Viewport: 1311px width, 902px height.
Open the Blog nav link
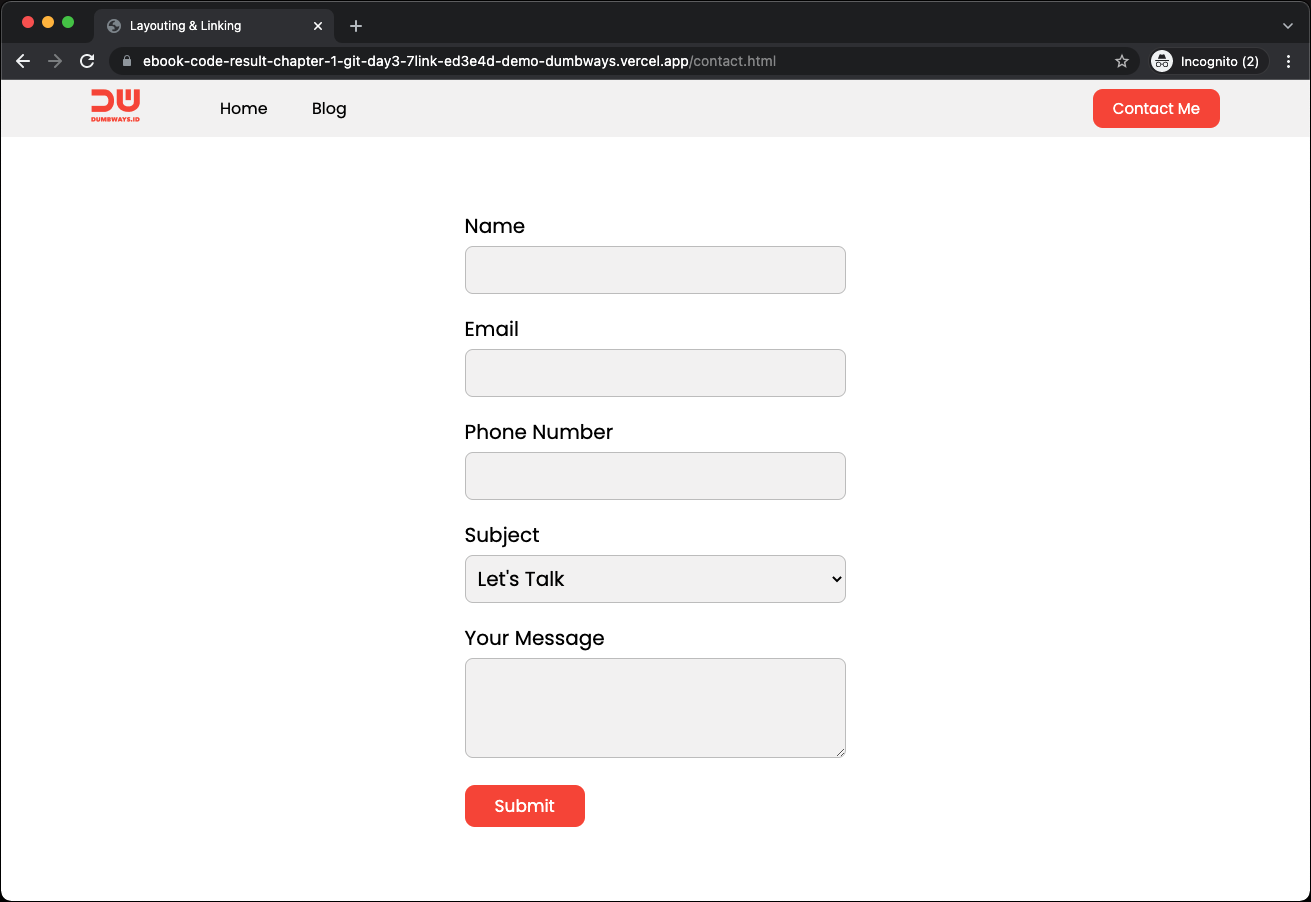click(329, 108)
